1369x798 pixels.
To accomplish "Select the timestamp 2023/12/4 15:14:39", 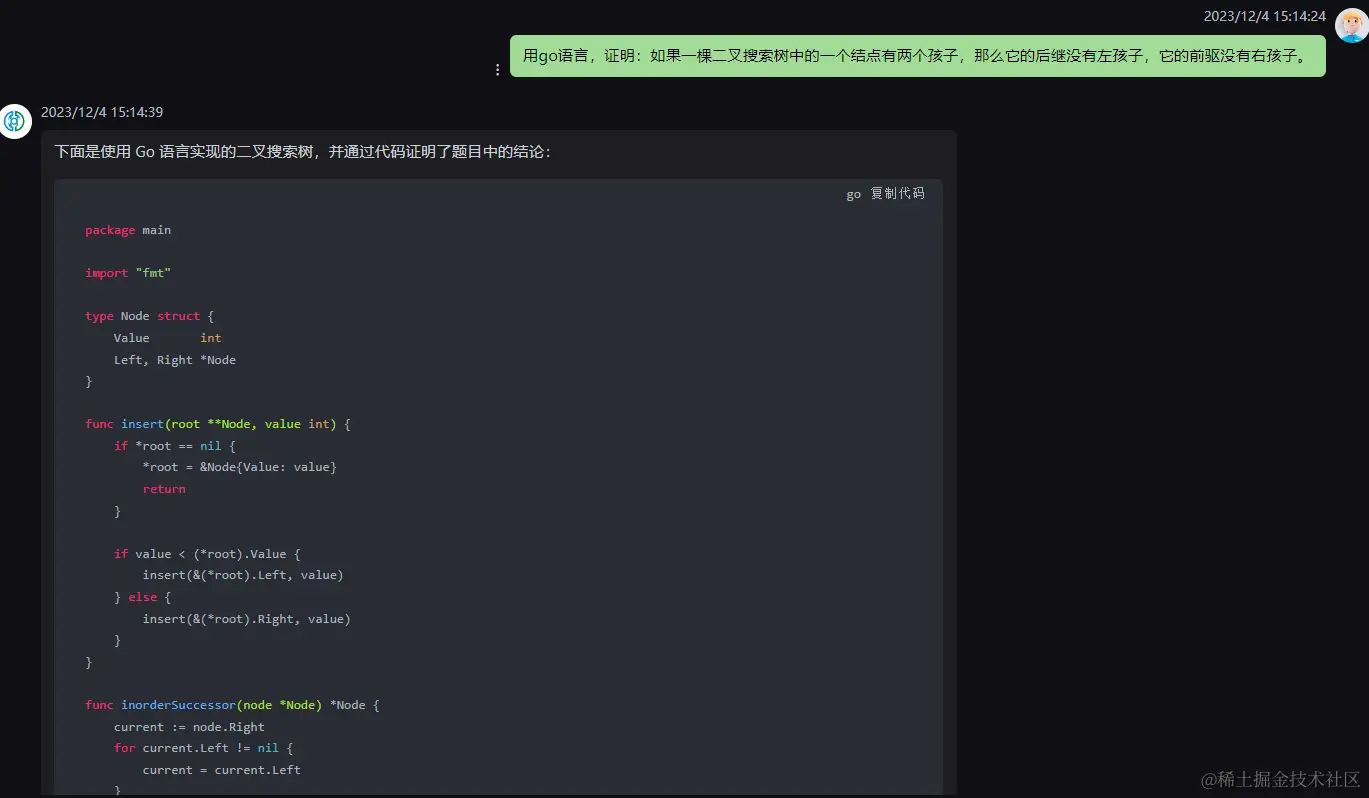I will click(102, 112).
